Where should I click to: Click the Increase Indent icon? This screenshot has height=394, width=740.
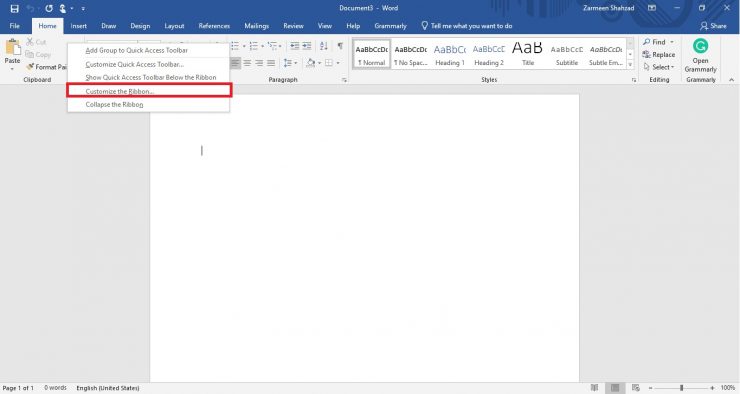[307, 46]
